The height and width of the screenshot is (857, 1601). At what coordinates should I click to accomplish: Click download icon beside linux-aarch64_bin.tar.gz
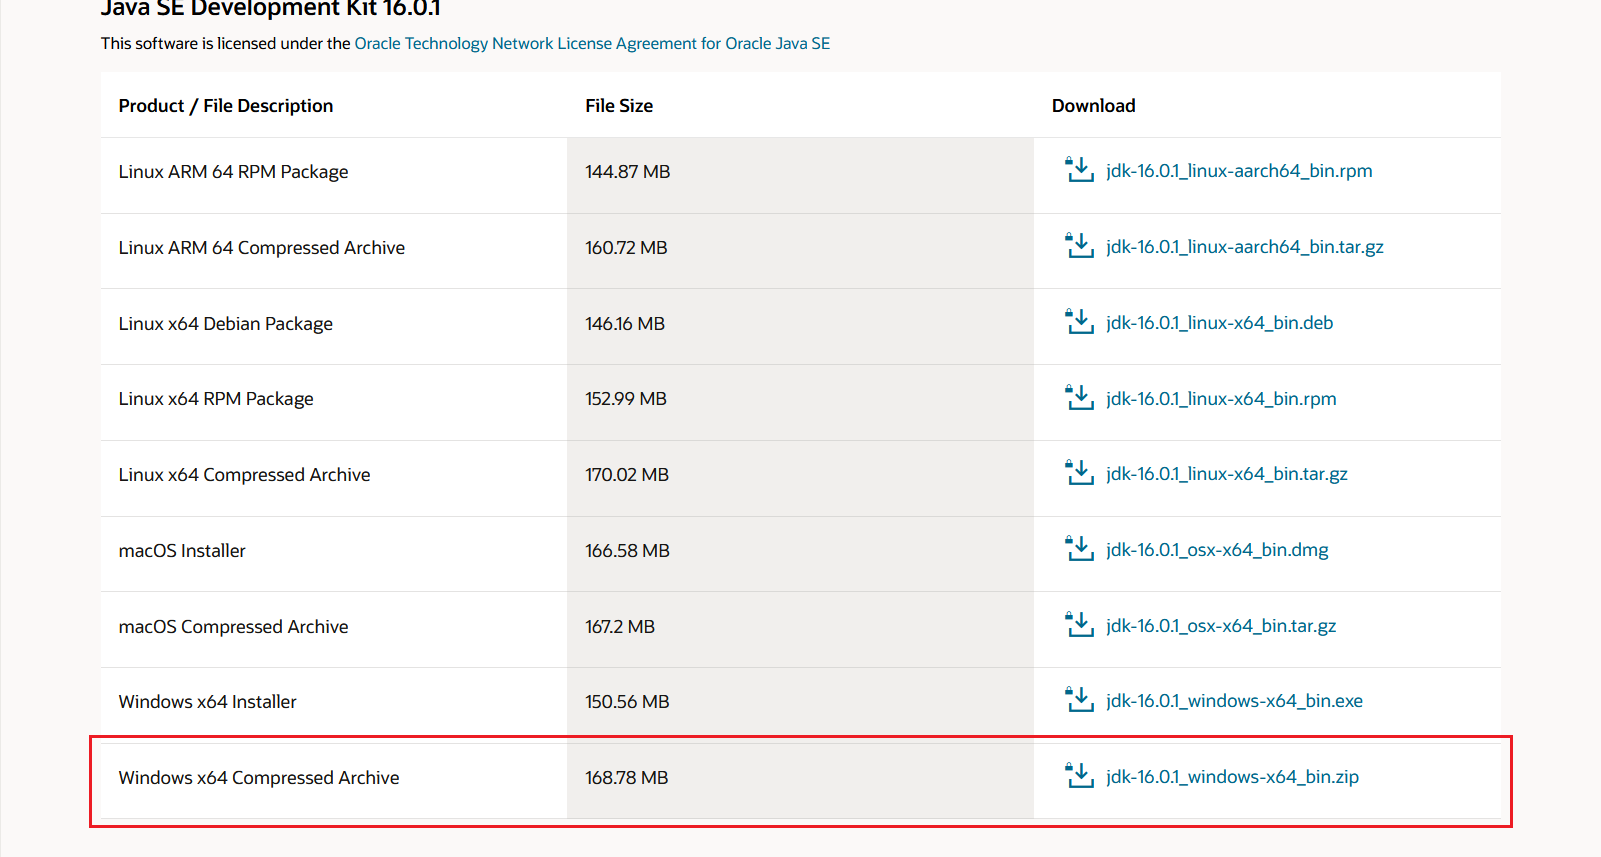click(x=1079, y=246)
